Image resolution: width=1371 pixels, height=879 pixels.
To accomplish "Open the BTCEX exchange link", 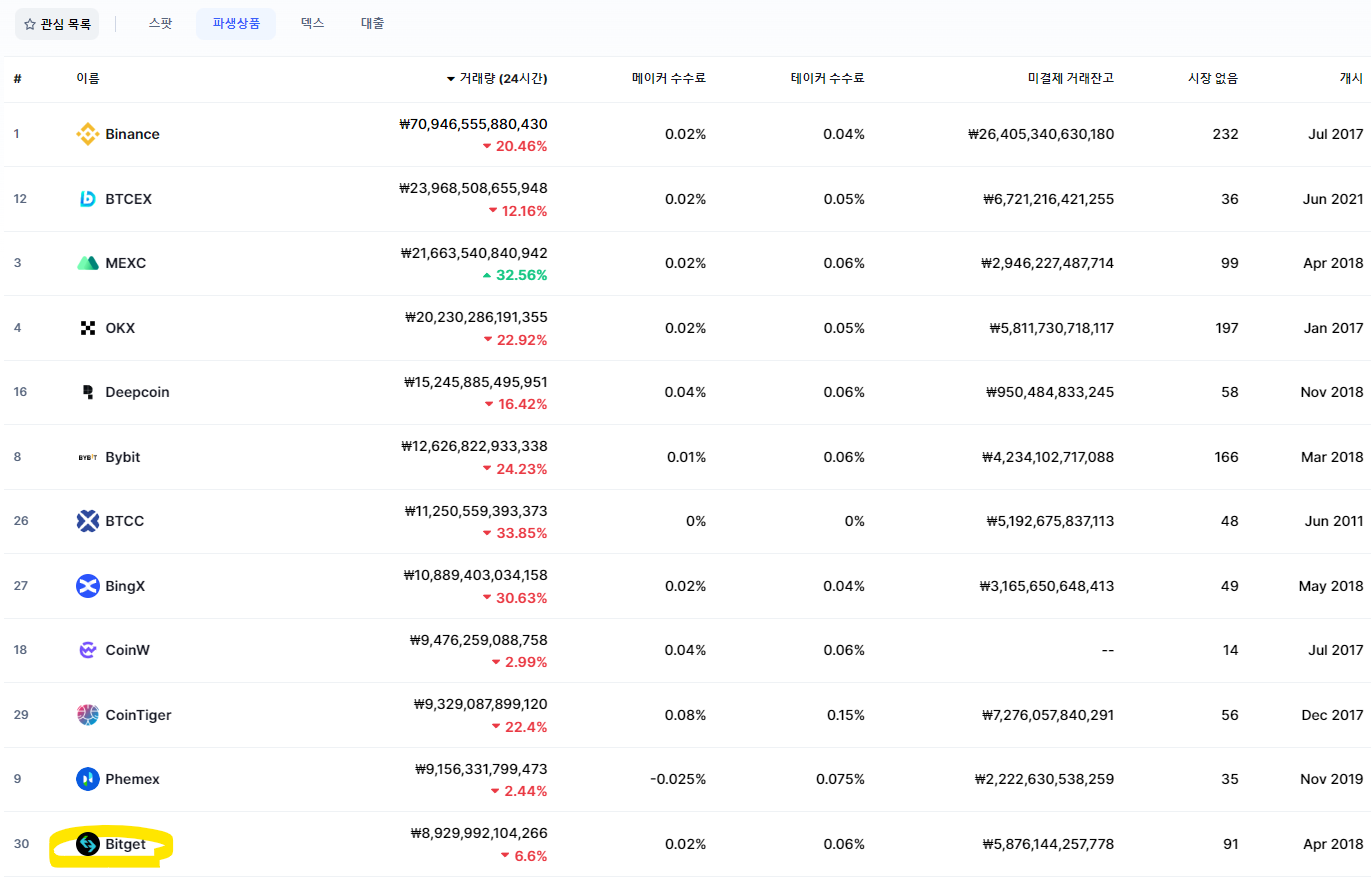I will click(129, 199).
